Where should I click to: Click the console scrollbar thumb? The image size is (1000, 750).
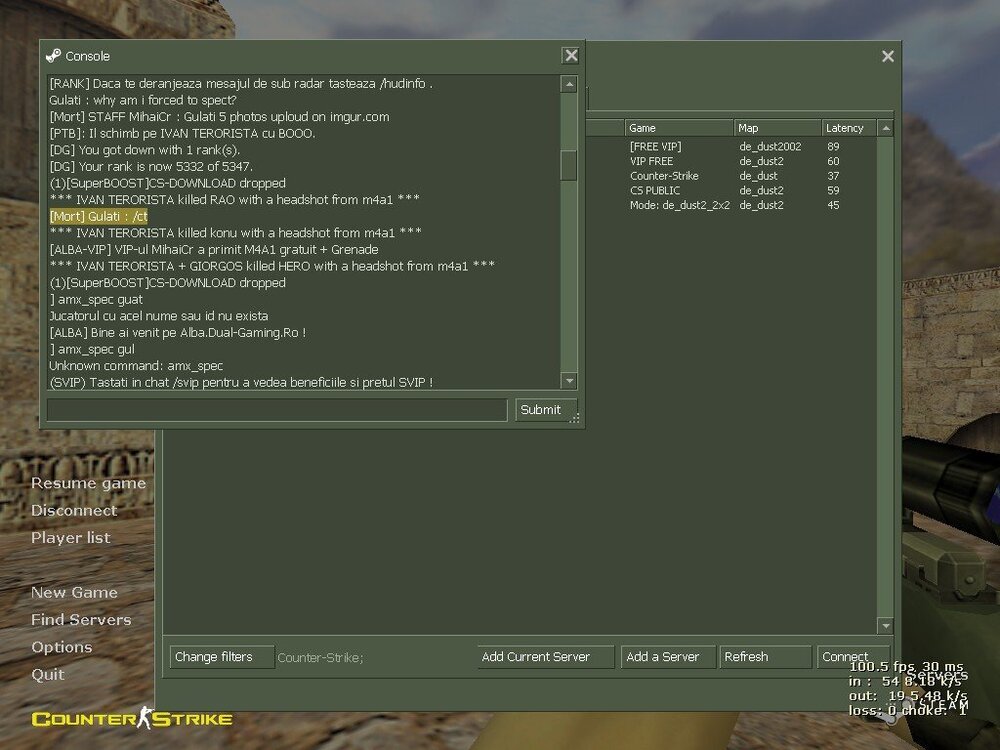(569, 164)
